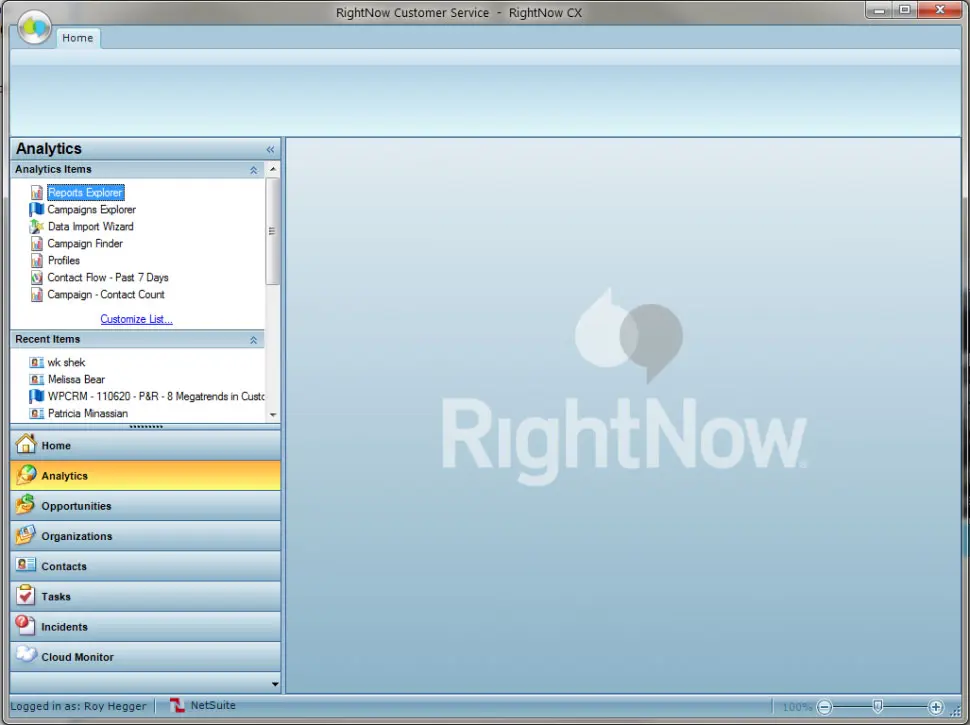Collapse the Analytics Items section

(x=254, y=170)
